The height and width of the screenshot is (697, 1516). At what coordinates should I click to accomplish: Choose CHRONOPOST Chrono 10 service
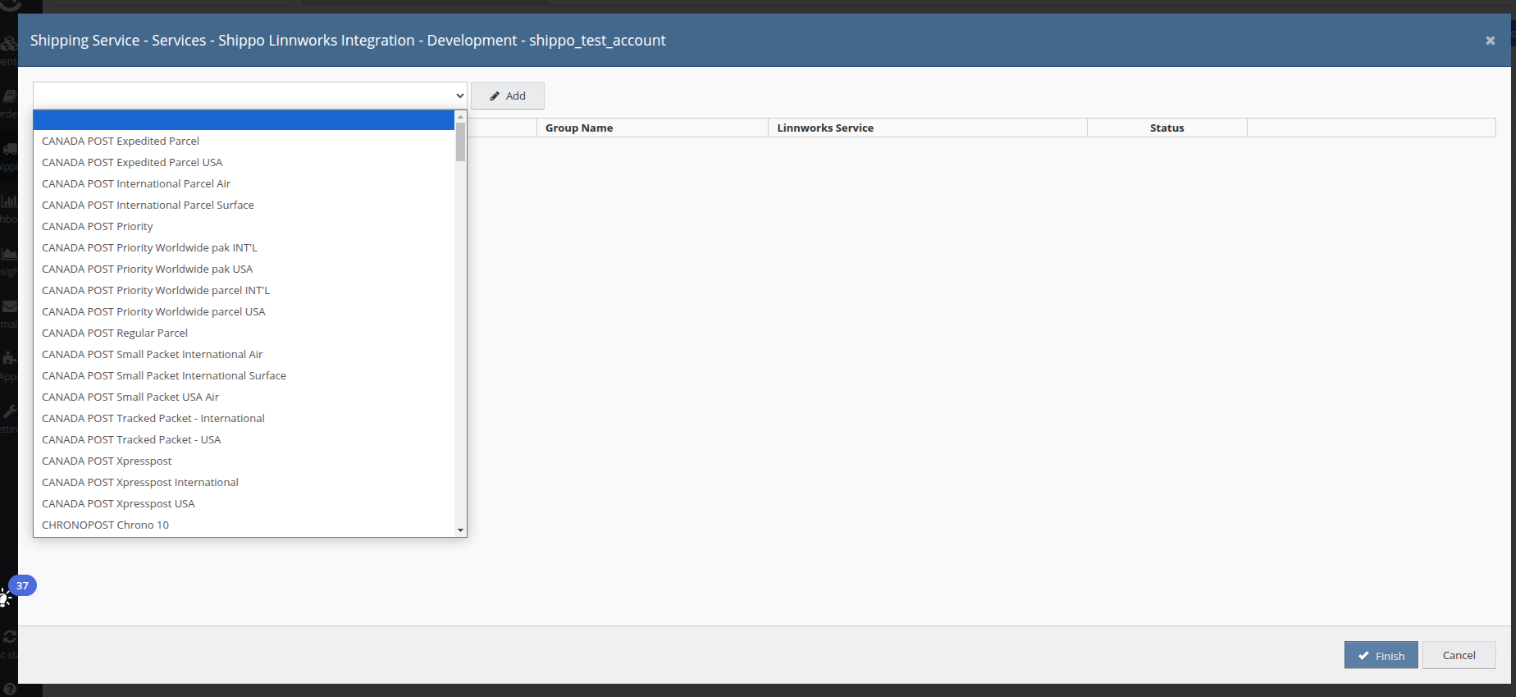pyautogui.click(x=244, y=525)
